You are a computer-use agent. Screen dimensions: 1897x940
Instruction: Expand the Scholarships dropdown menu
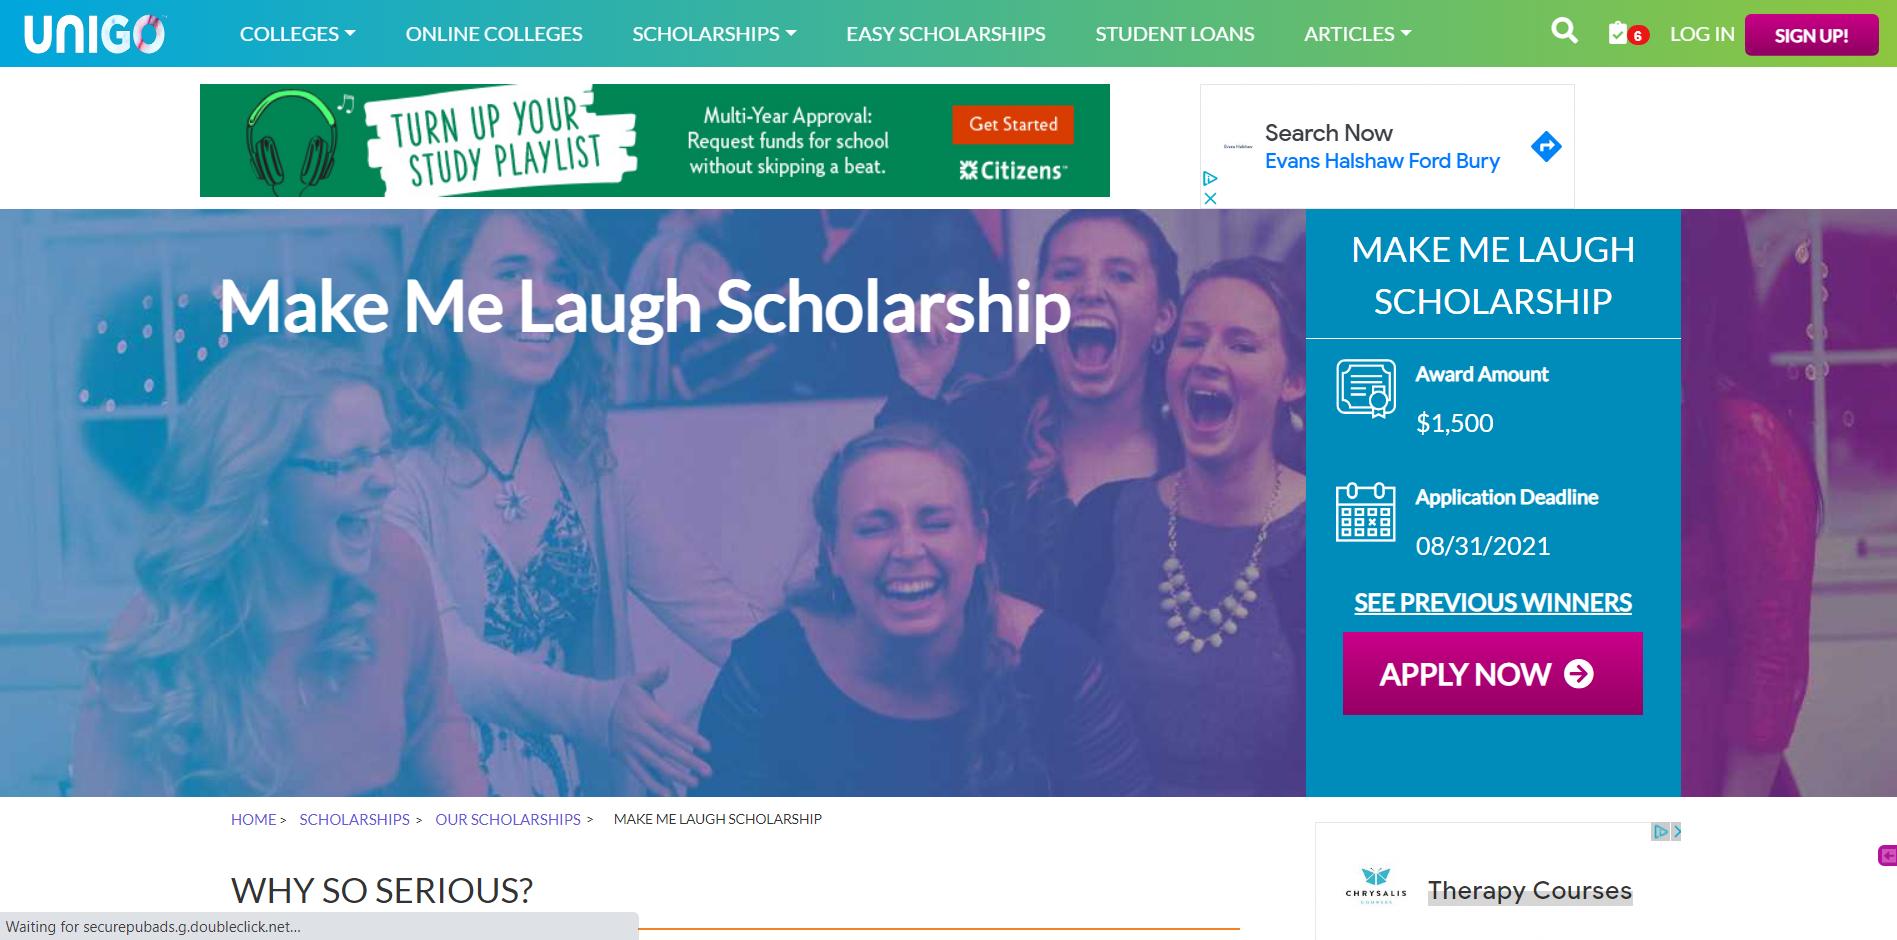pos(714,34)
